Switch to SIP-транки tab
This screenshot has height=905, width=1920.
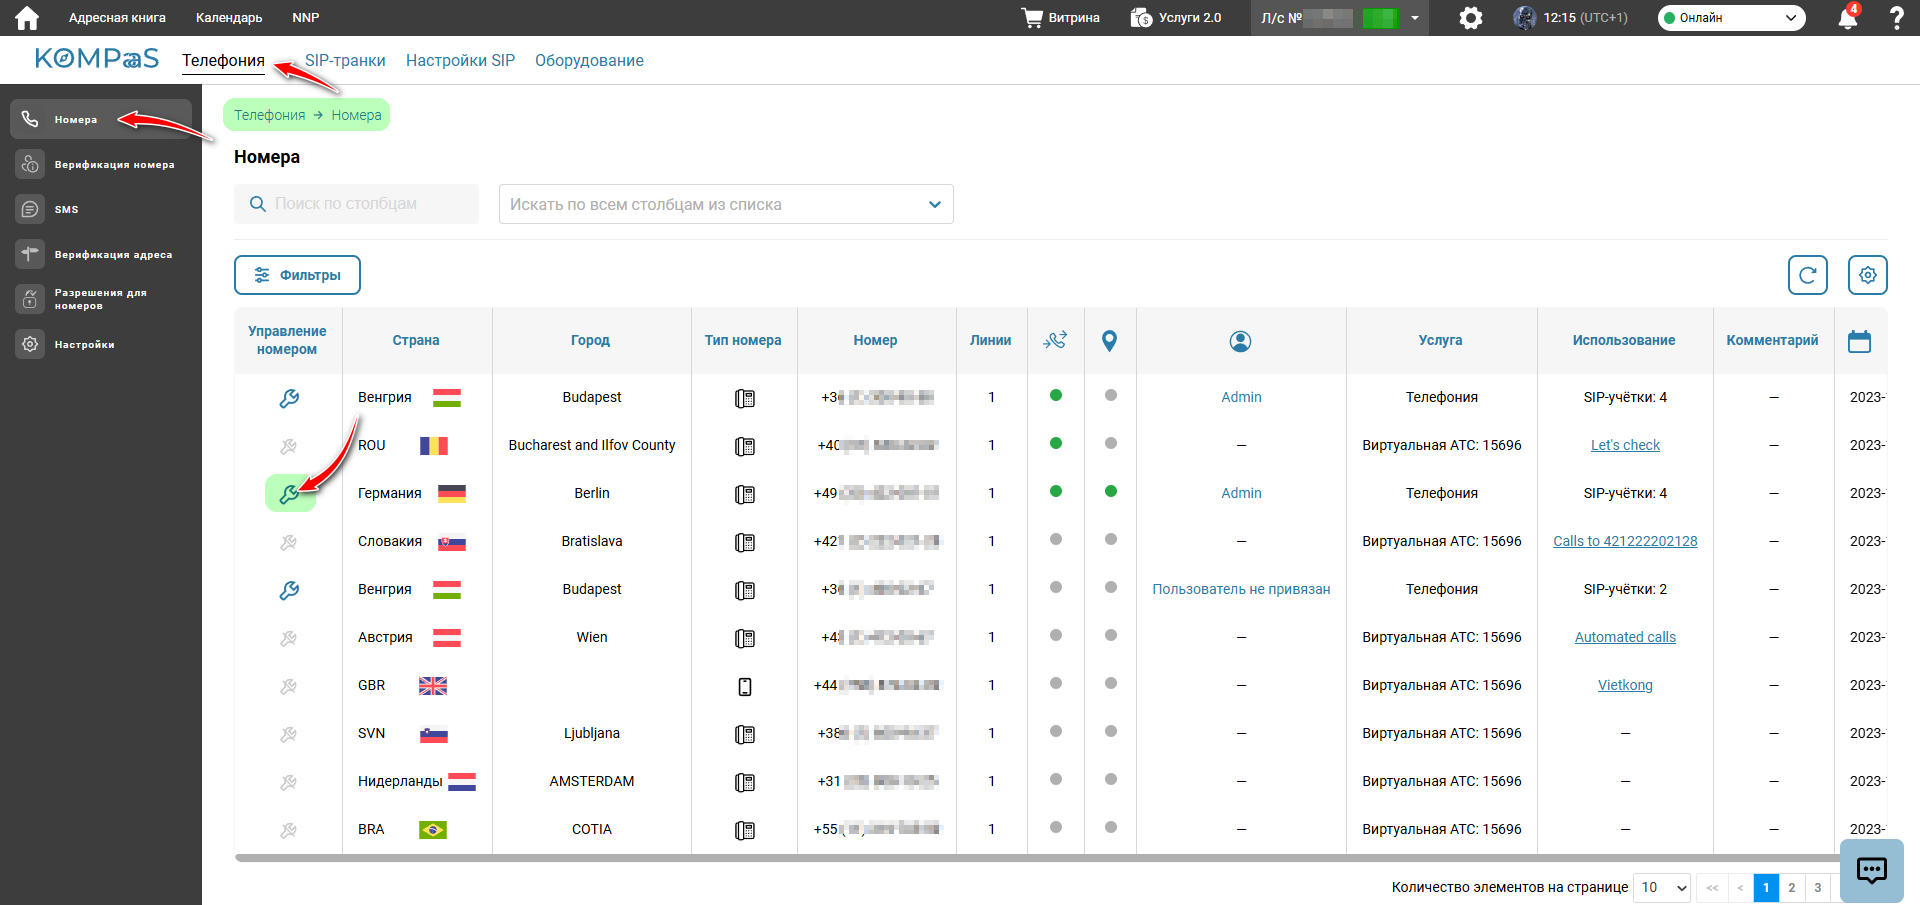pos(345,61)
